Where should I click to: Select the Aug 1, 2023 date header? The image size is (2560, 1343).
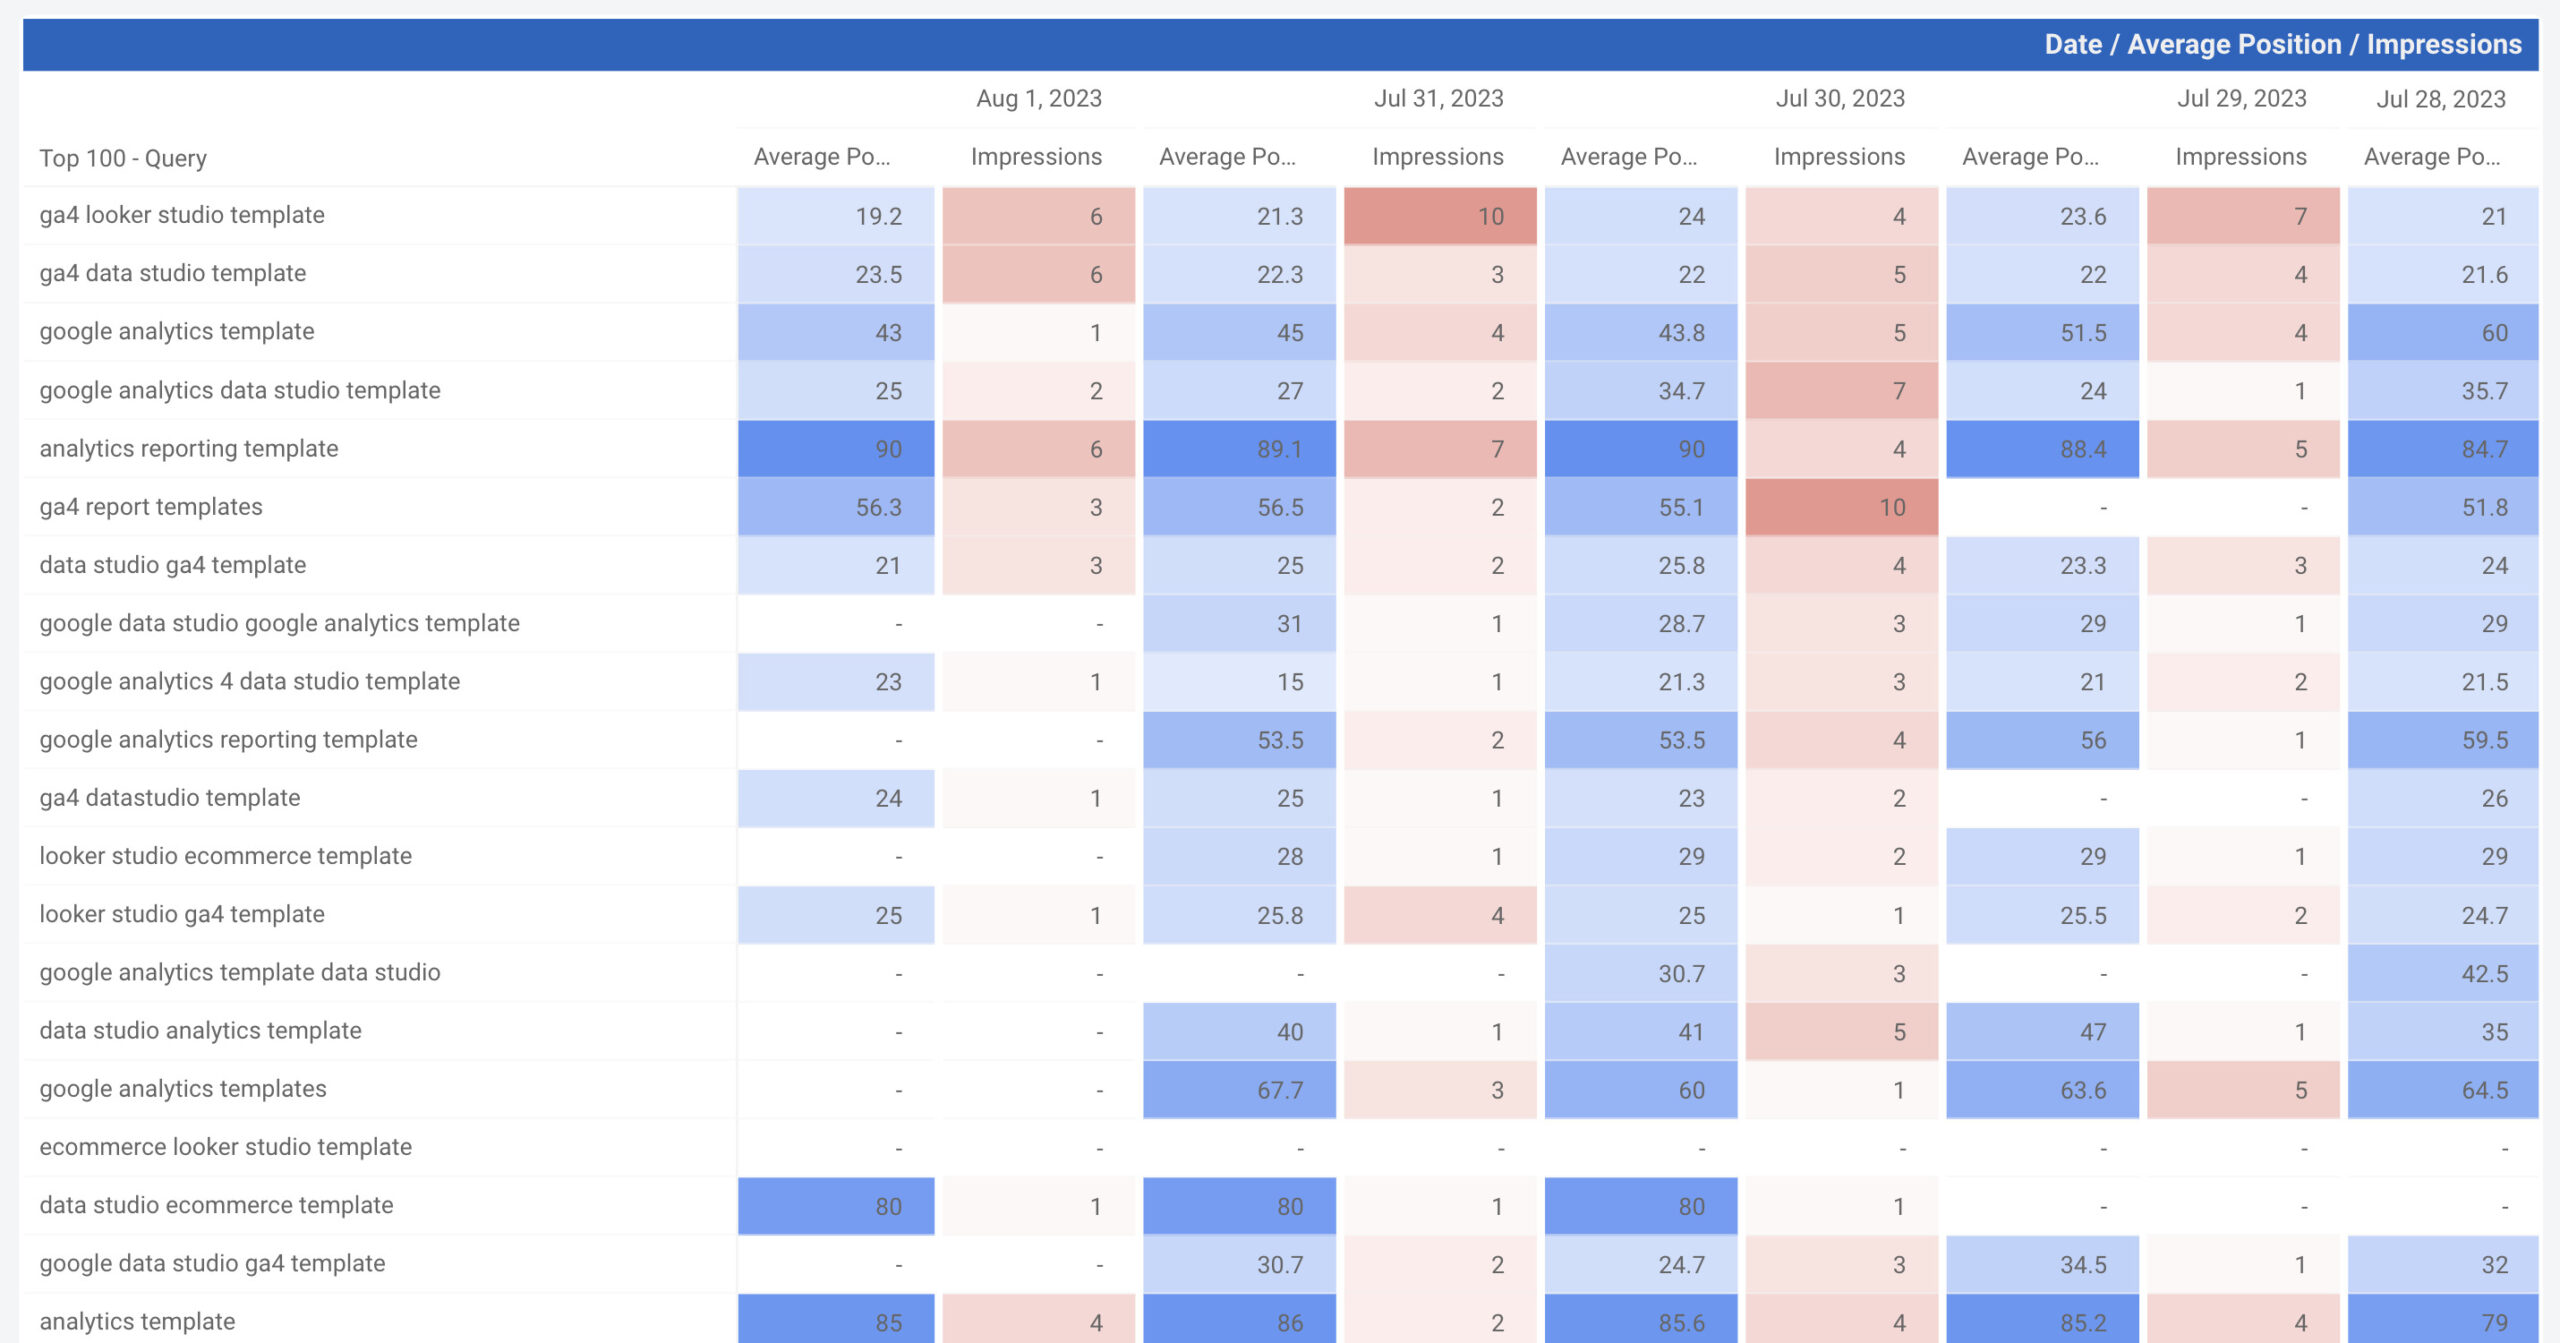[x=1038, y=98]
